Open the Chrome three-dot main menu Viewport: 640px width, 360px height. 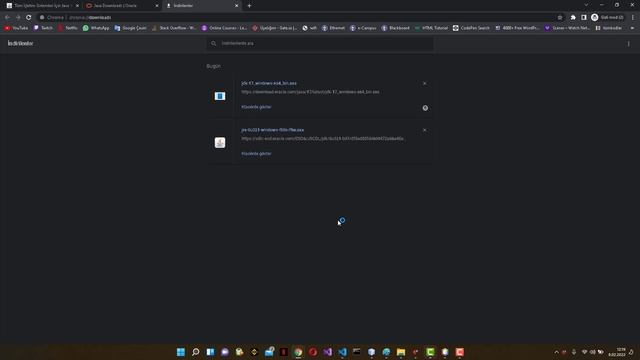point(633,18)
